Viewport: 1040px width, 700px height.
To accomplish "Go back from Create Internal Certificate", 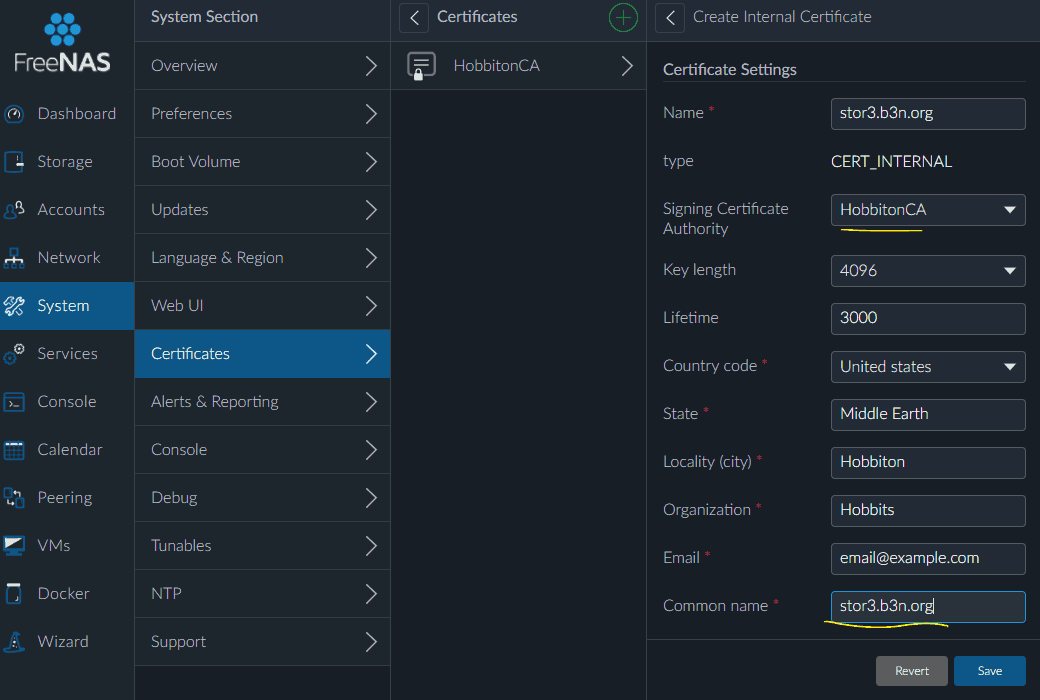I will point(671,17).
